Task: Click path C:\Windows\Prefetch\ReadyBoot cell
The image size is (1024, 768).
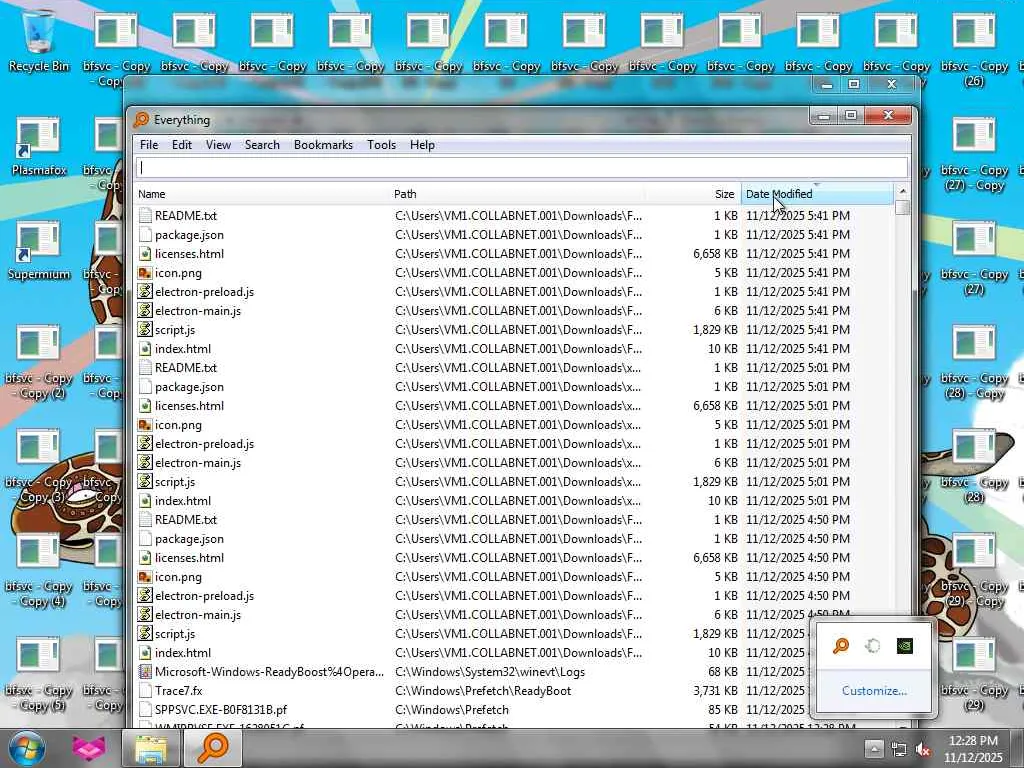Action: coord(483,690)
